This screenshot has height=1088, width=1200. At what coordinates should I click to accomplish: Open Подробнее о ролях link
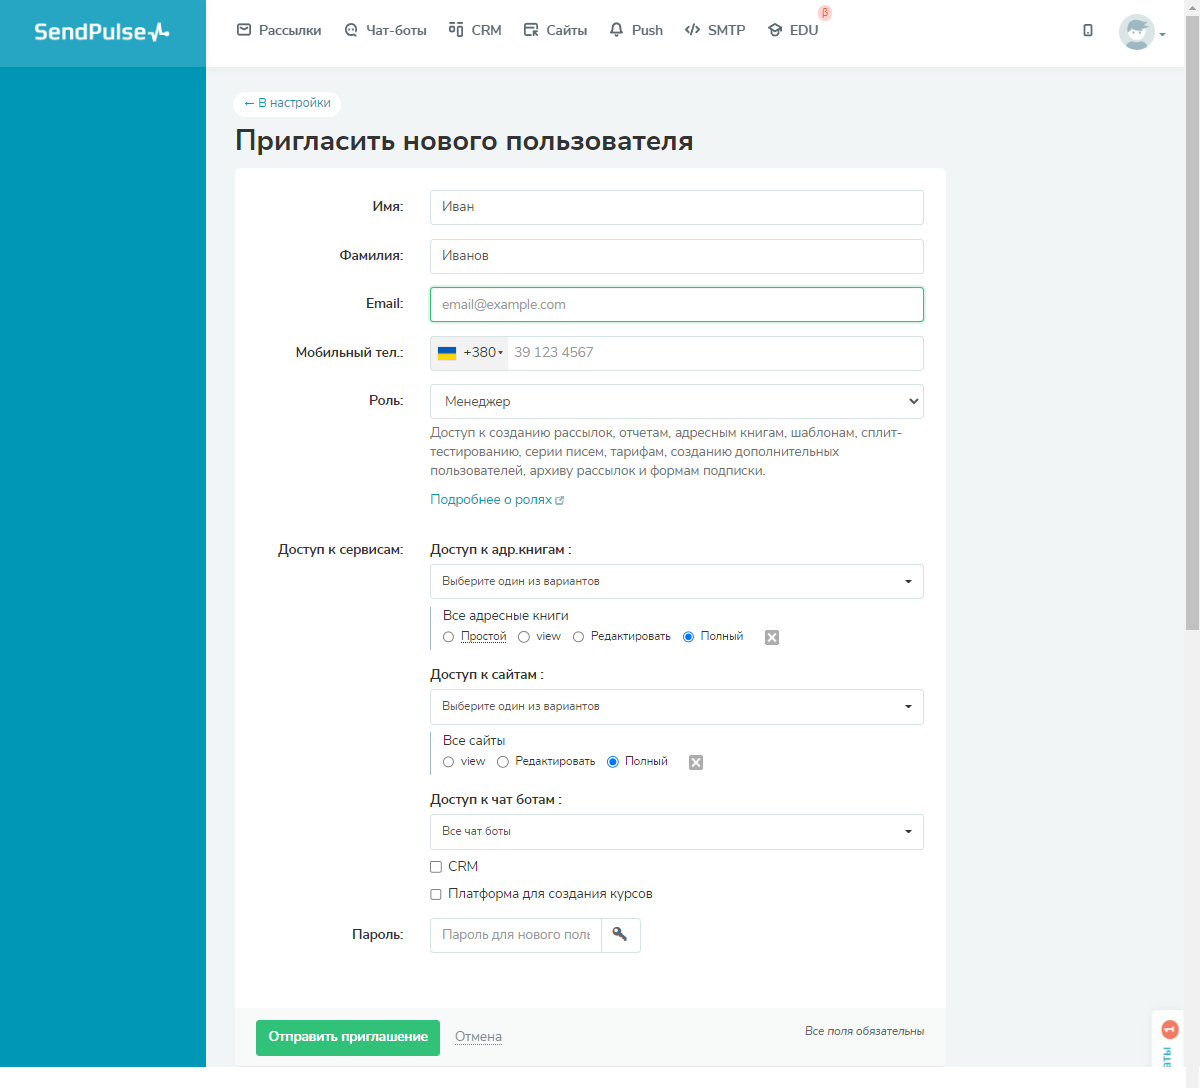pyautogui.click(x=497, y=499)
